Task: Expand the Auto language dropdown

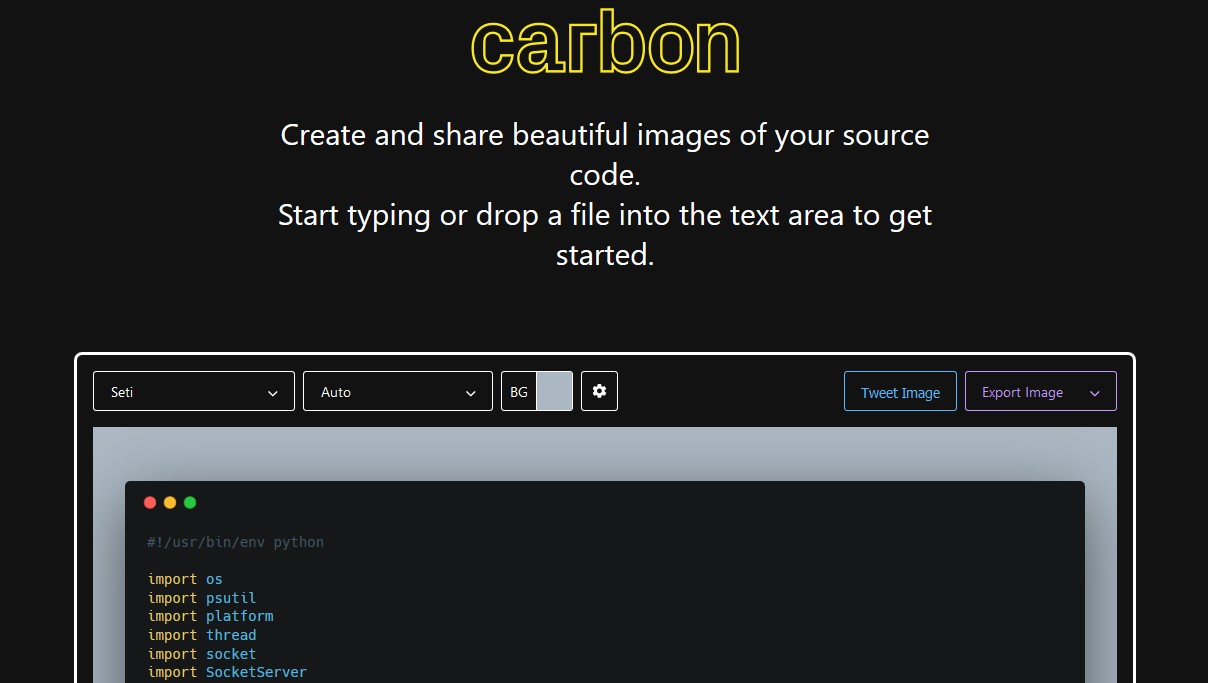Action: 398,391
